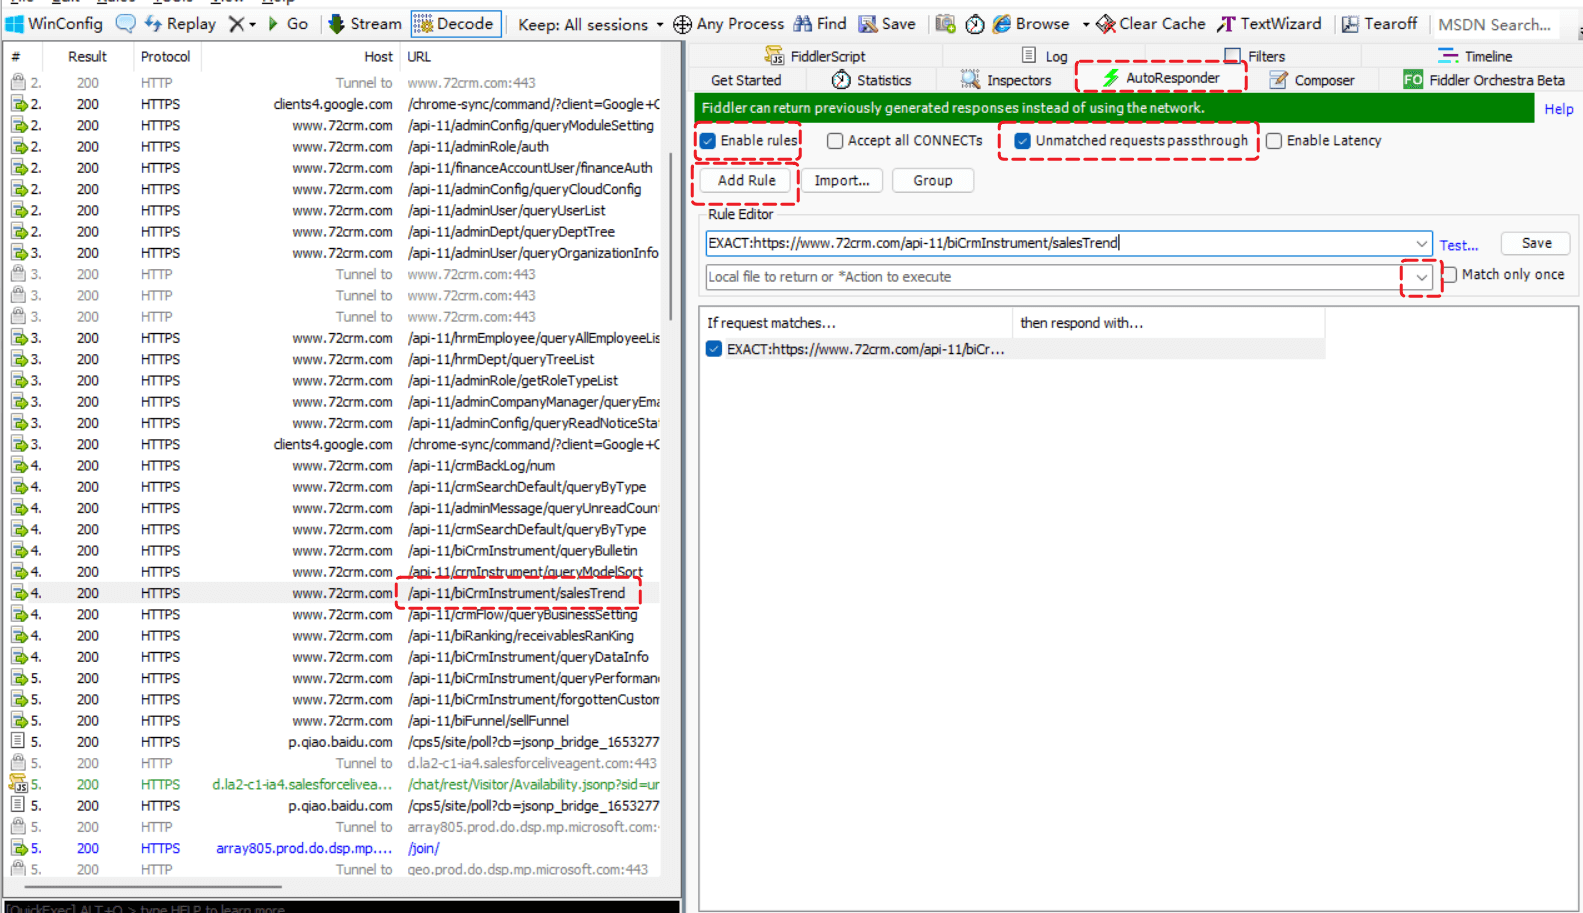This screenshot has height=913, width=1583.
Task: Open Fiddler Orchestra Beta tab
Action: 1484,80
